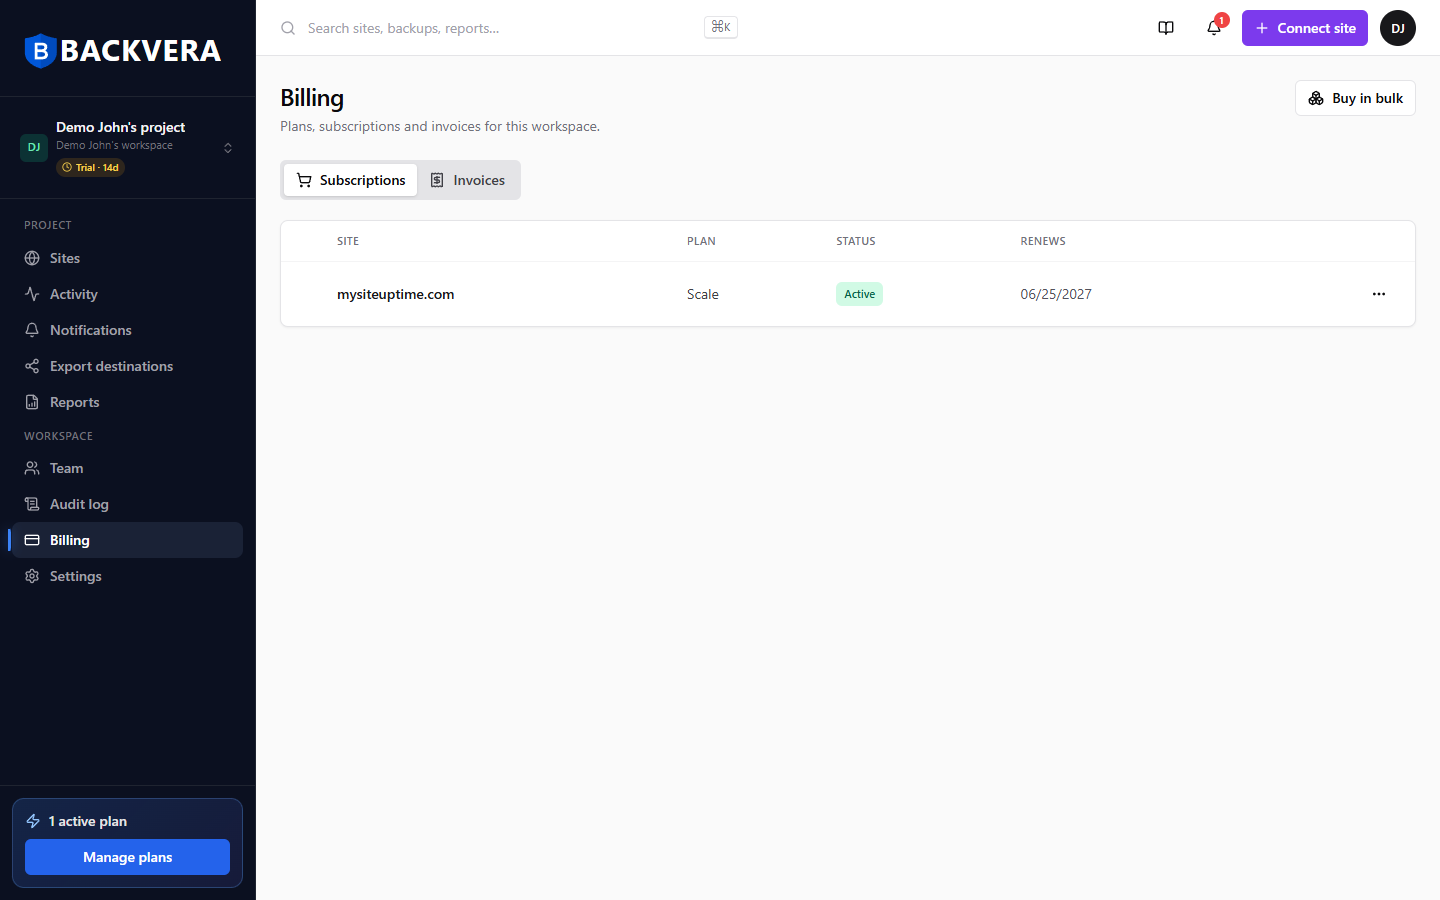Click the ⌘K shortcut hint
1440x900 pixels.
click(x=721, y=27)
